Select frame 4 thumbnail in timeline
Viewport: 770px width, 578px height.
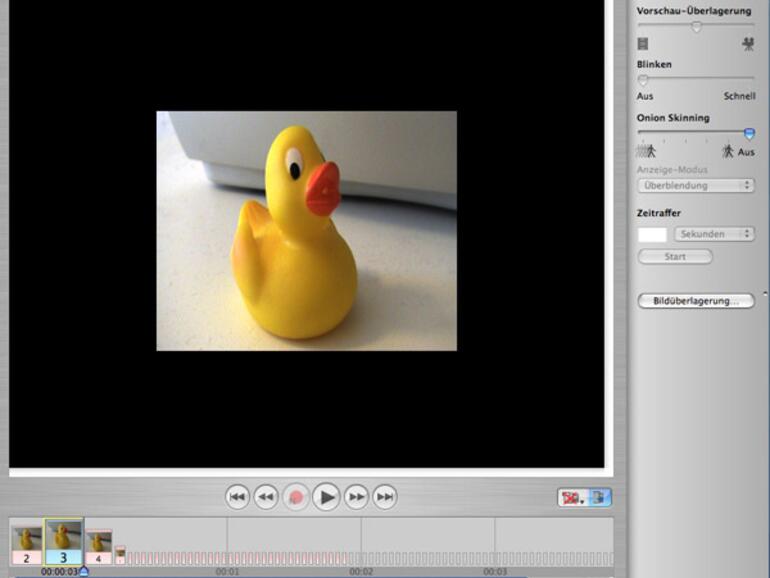click(x=99, y=547)
